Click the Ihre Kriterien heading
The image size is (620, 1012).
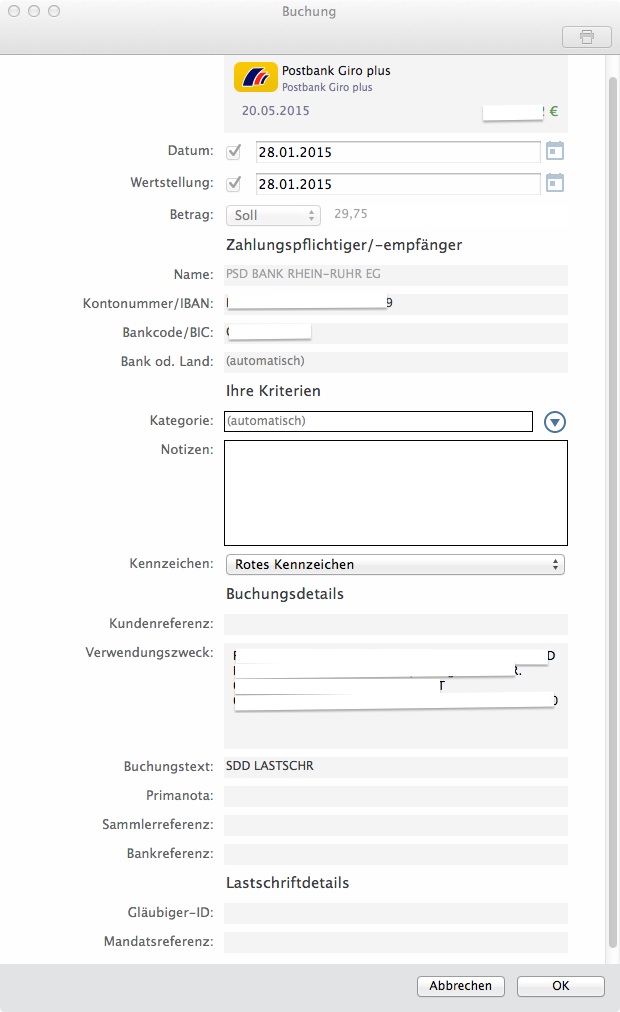coord(273,391)
